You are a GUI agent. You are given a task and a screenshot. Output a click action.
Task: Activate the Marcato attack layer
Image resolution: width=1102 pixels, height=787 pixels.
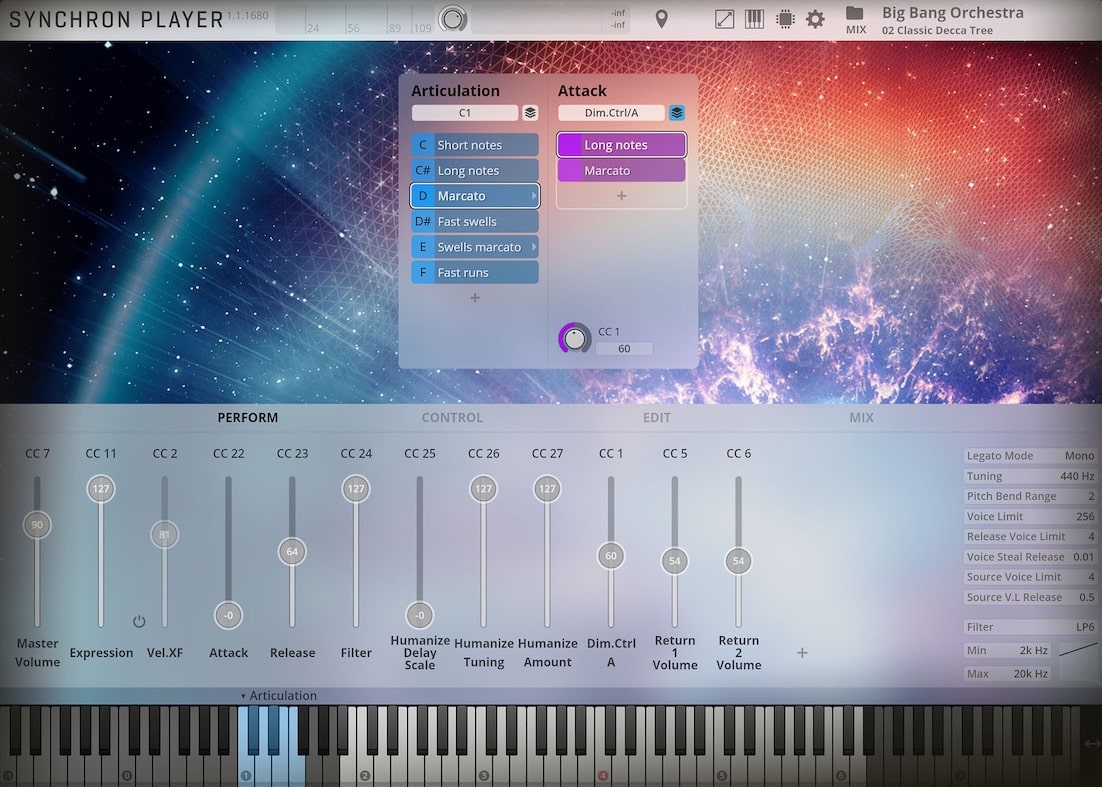(x=620, y=170)
